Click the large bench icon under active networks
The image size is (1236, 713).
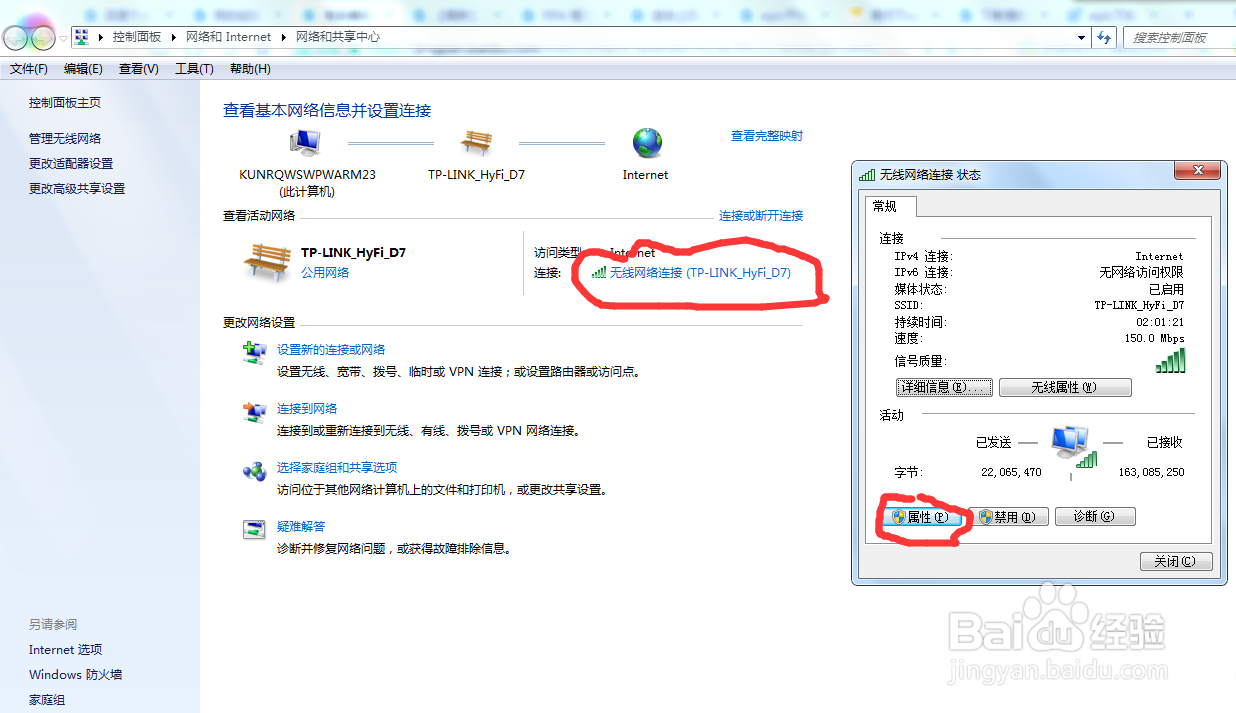[x=267, y=262]
